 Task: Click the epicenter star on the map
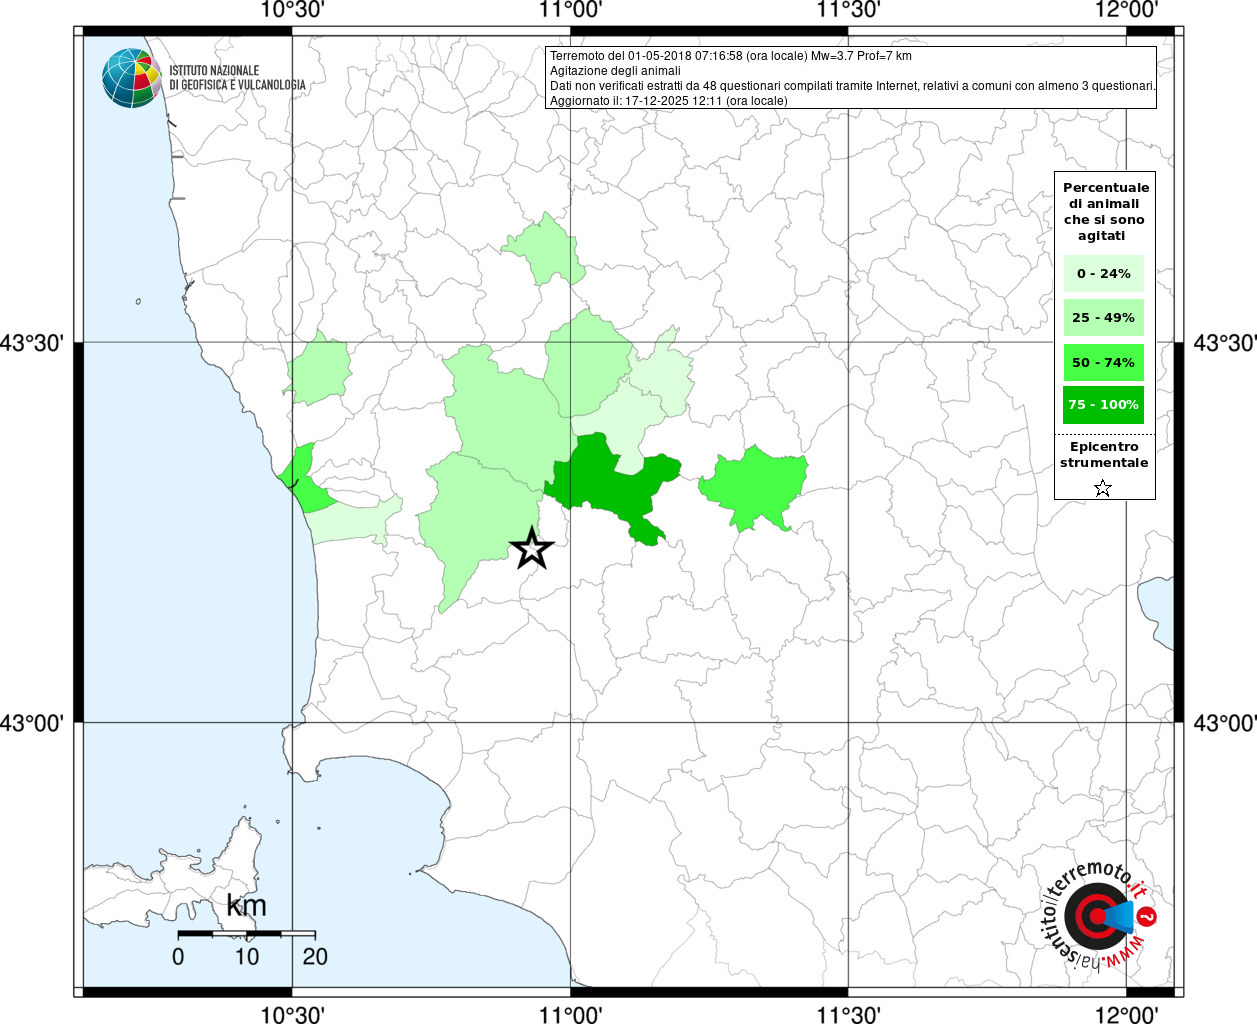(532, 548)
